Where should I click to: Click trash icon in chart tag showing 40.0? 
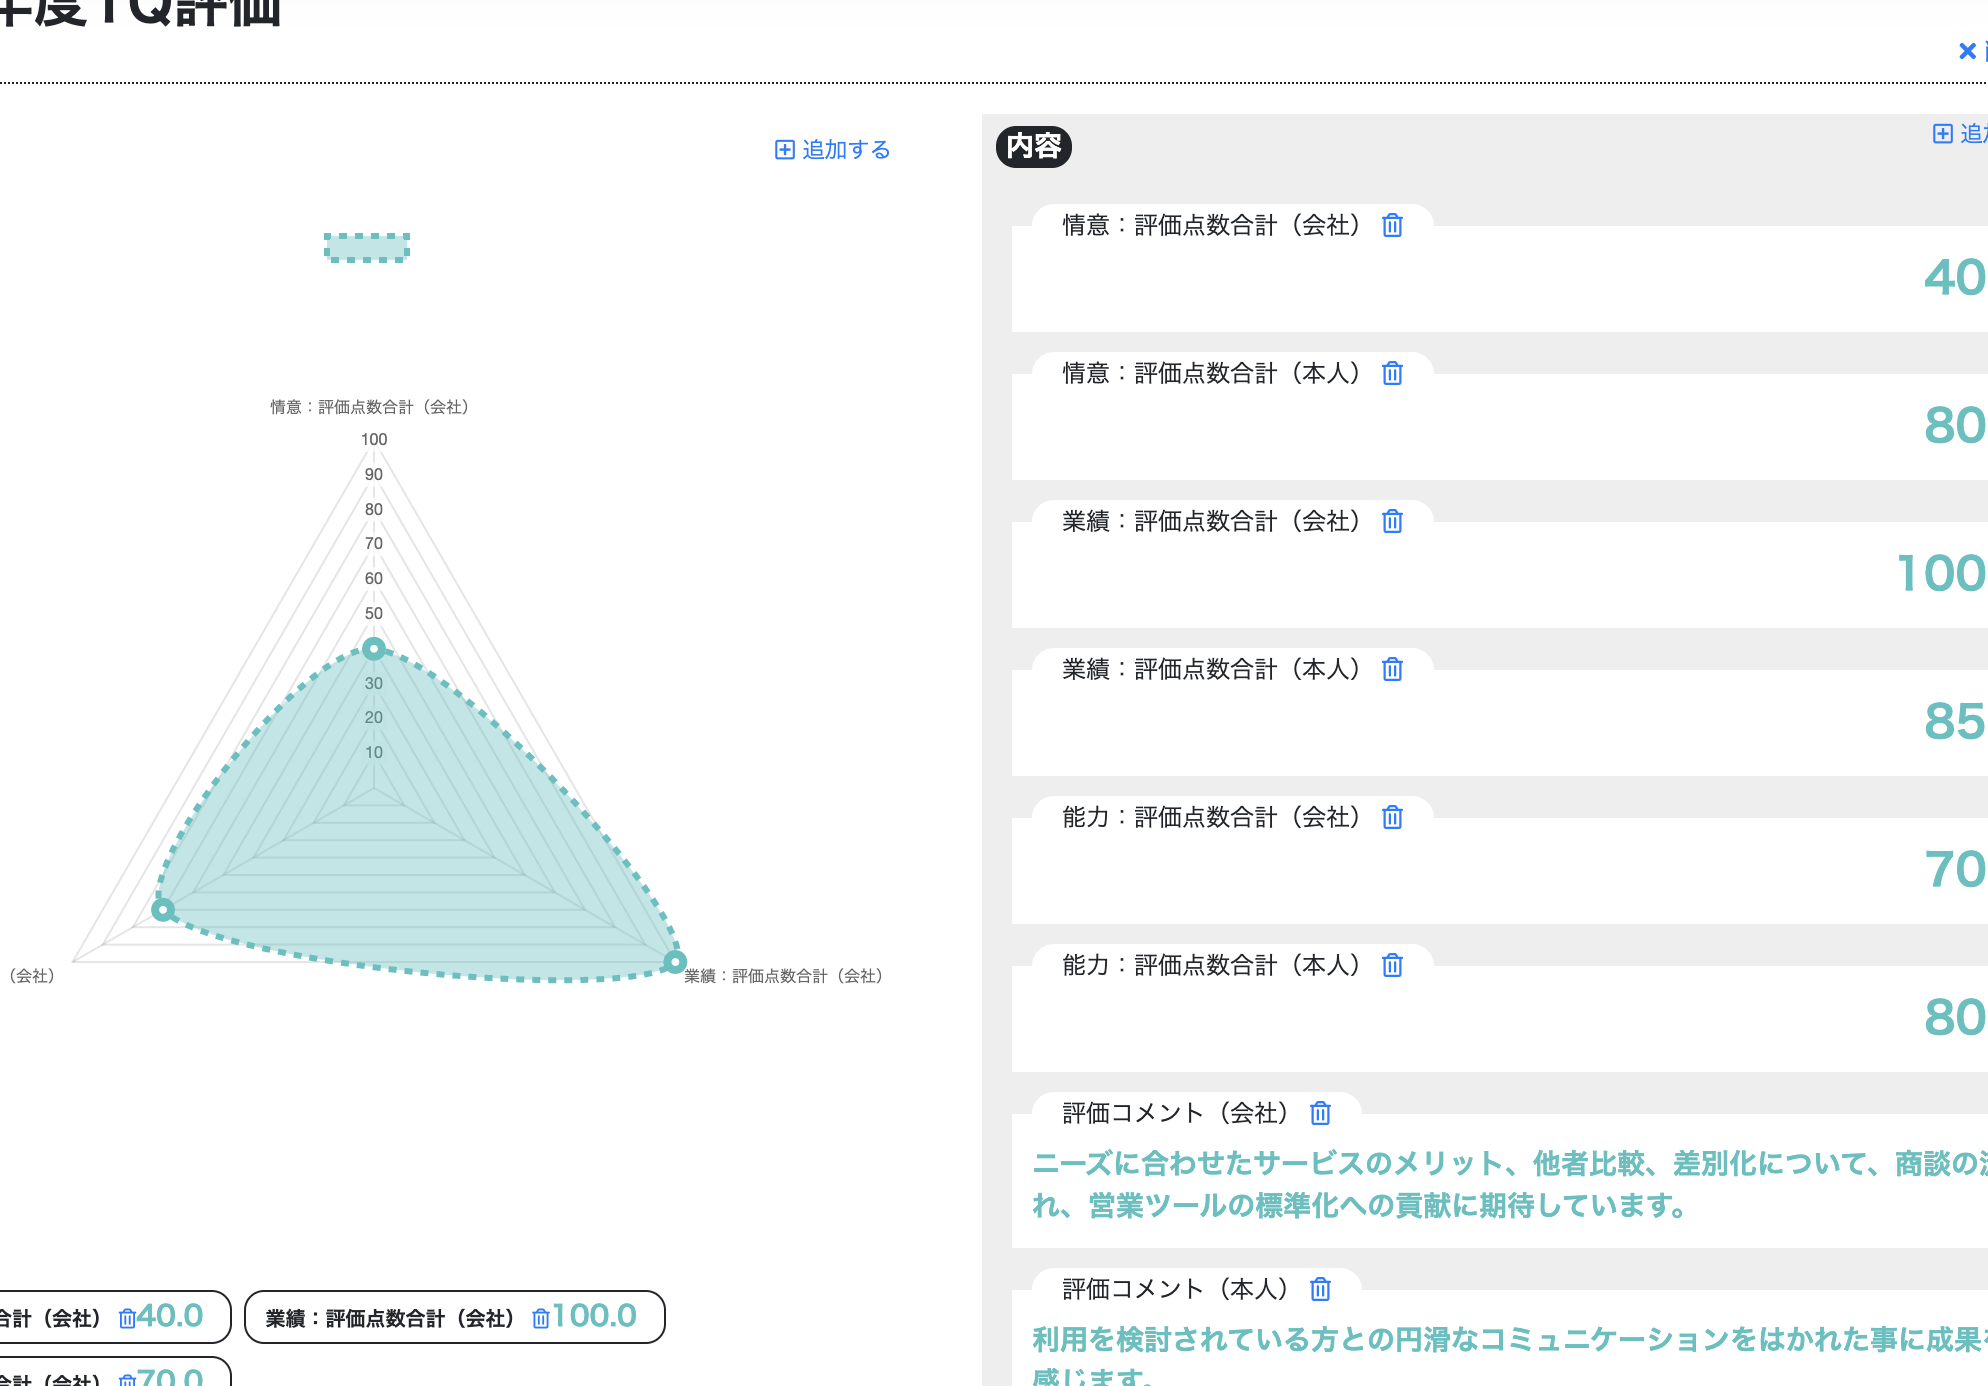[x=127, y=1319]
